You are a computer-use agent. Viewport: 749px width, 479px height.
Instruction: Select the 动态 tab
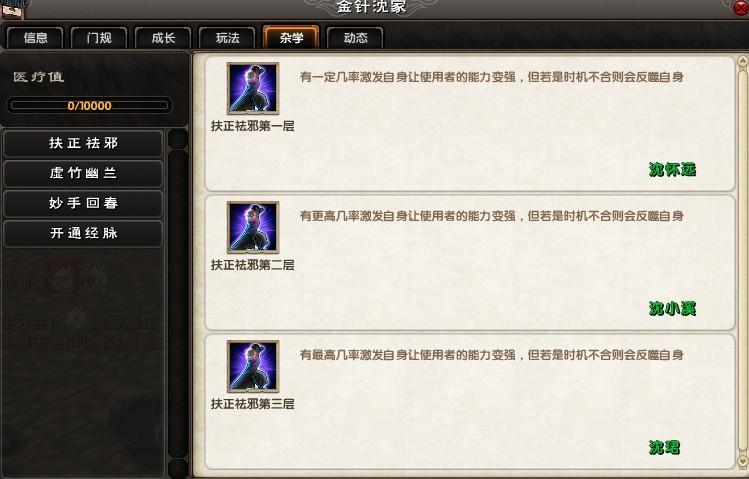(355, 37)
